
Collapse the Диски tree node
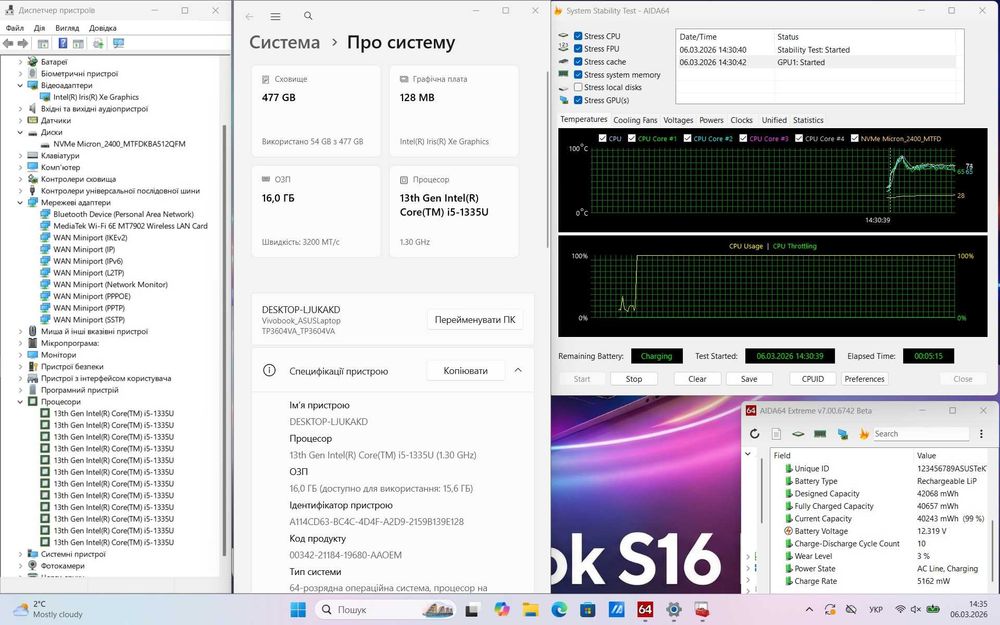pyautogui.click(x=20, y=133)
